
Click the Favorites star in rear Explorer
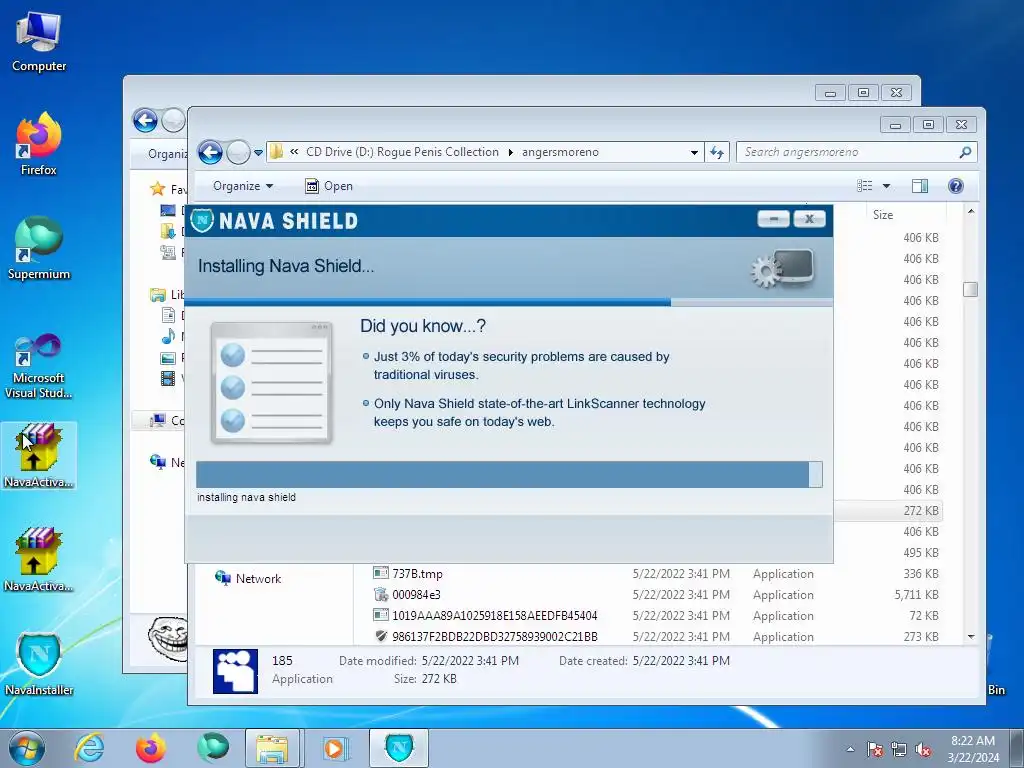tap(157, 189)
